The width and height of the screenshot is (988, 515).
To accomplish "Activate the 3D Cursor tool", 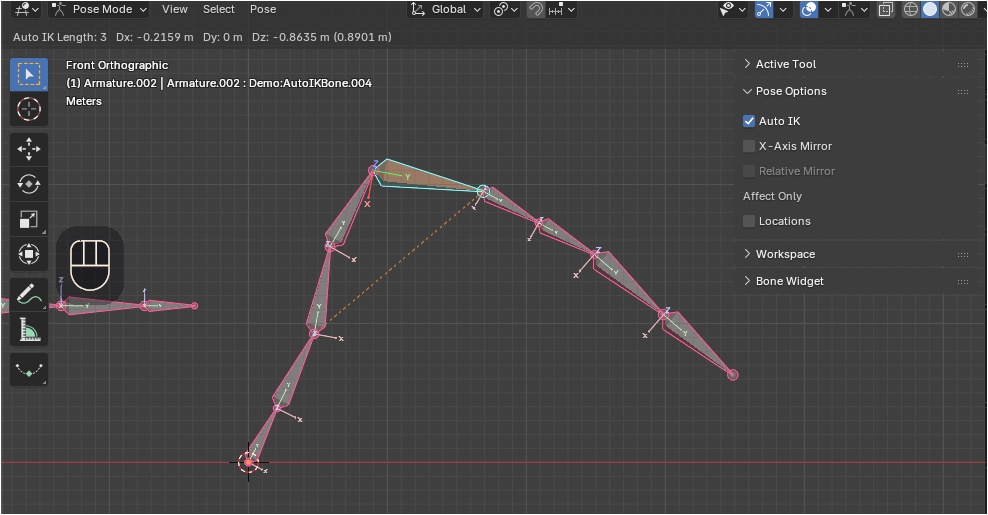I will tap(29, 110).
